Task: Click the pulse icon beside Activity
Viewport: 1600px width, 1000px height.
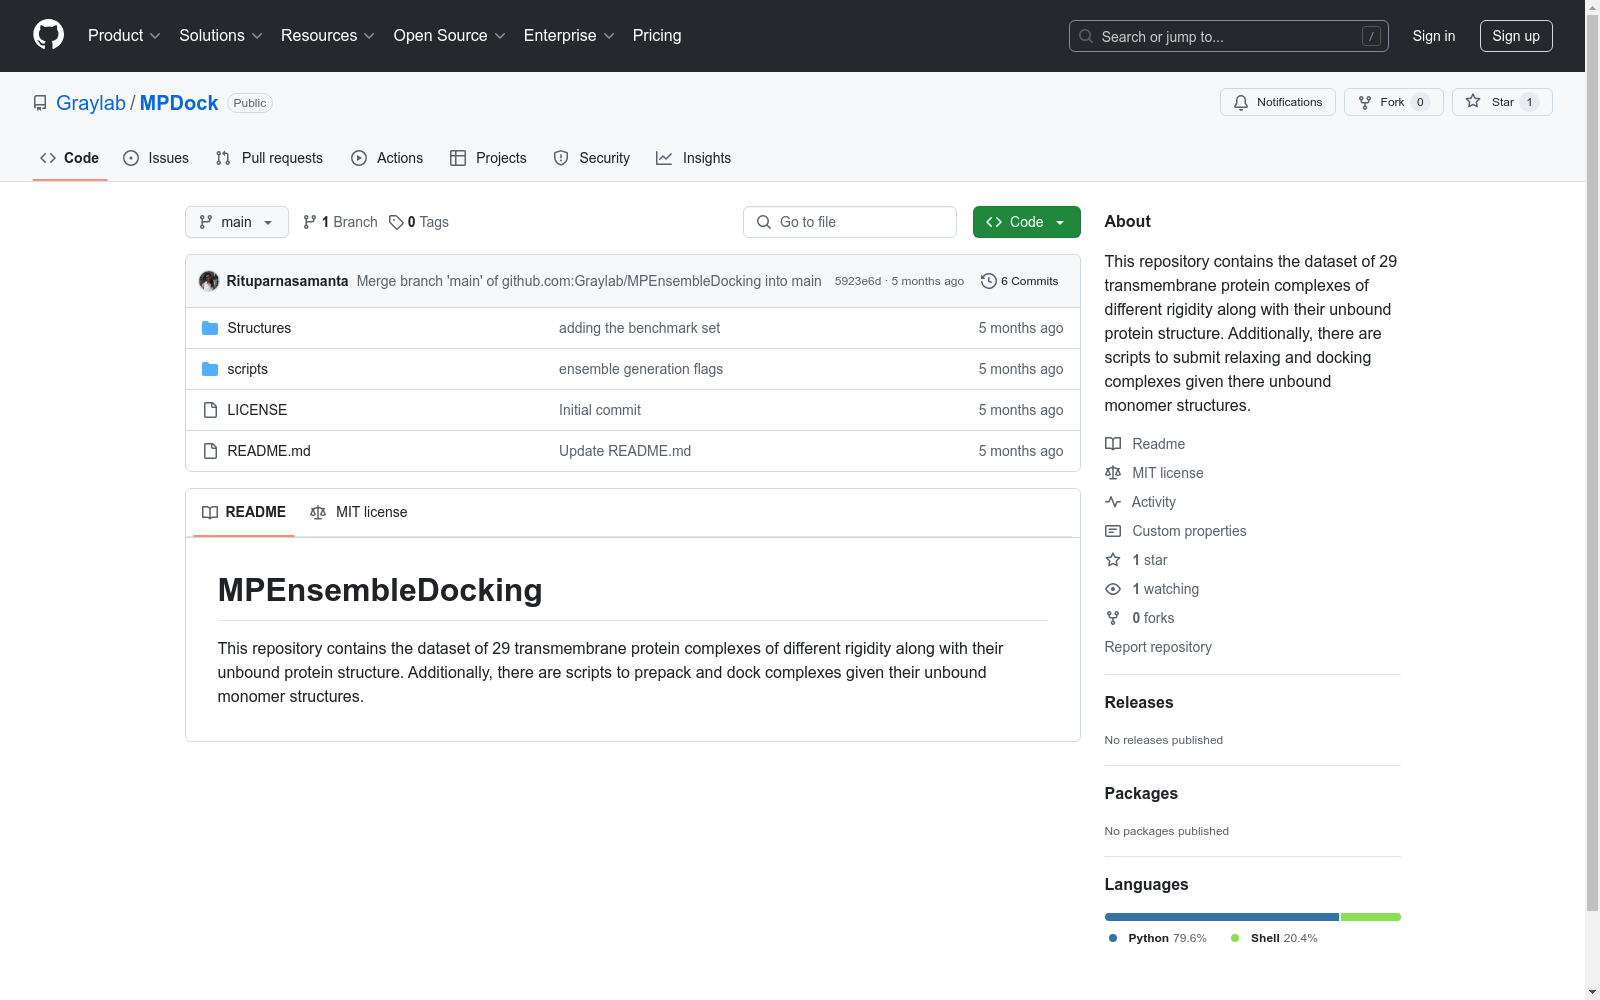Action: point(1113,502)
